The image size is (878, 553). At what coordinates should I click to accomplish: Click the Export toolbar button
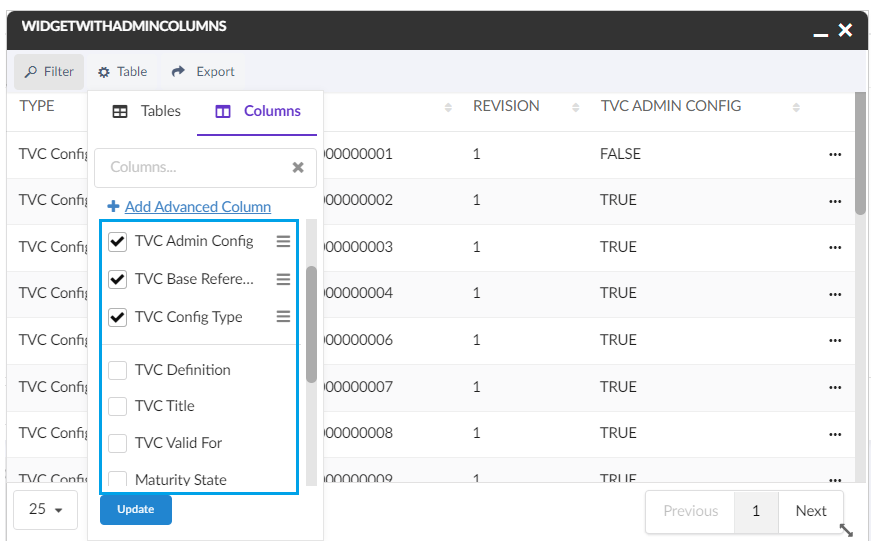click(203, 72)
